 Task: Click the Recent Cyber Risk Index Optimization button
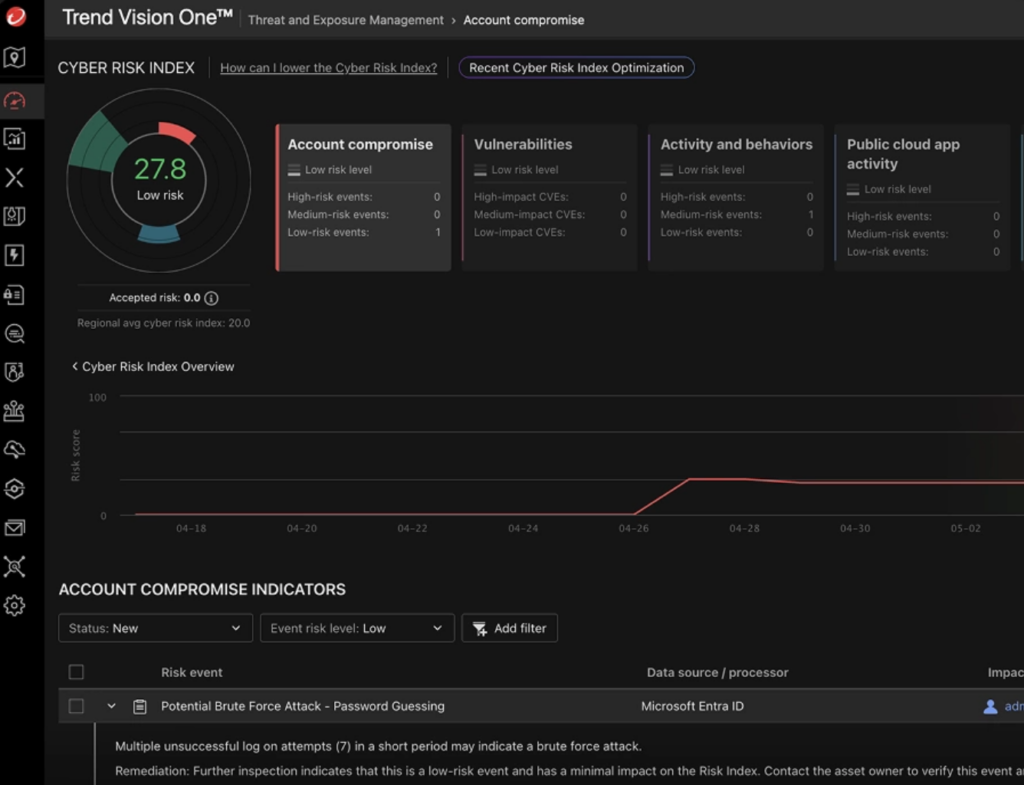coord(576,68)
